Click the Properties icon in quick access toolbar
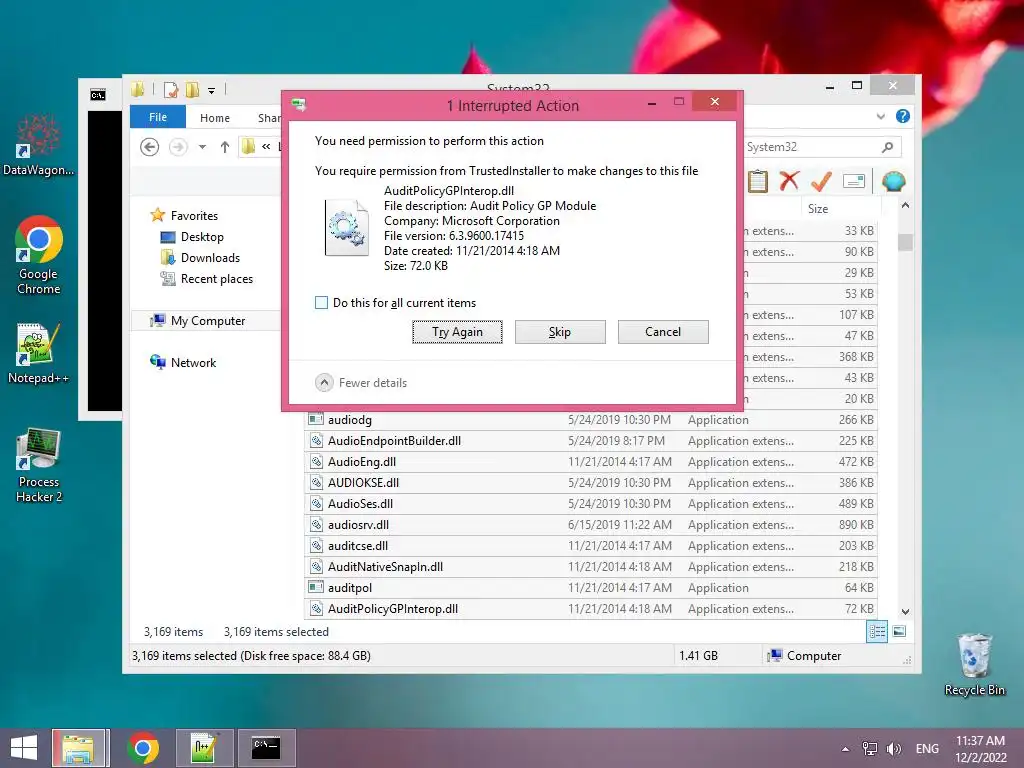The image size is (1024, 768). [171, 89]
